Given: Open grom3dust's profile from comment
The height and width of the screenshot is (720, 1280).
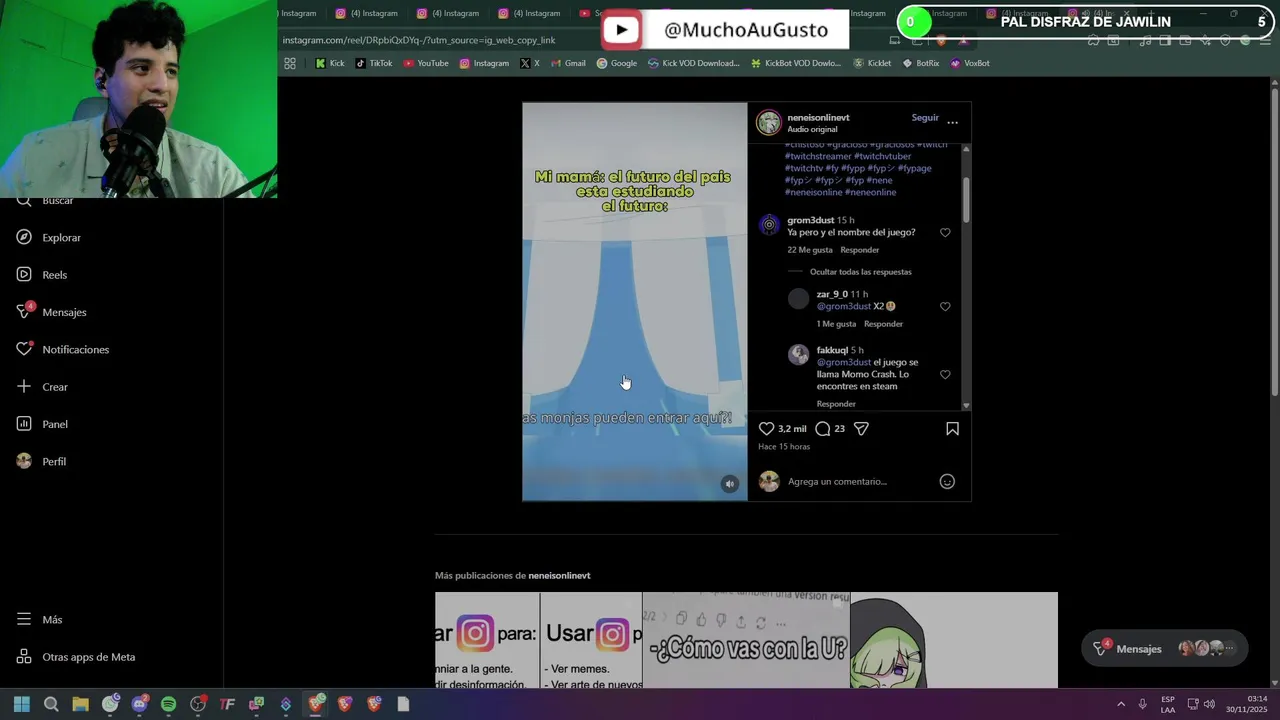Looking at the screenshot, I should [810, 220].
